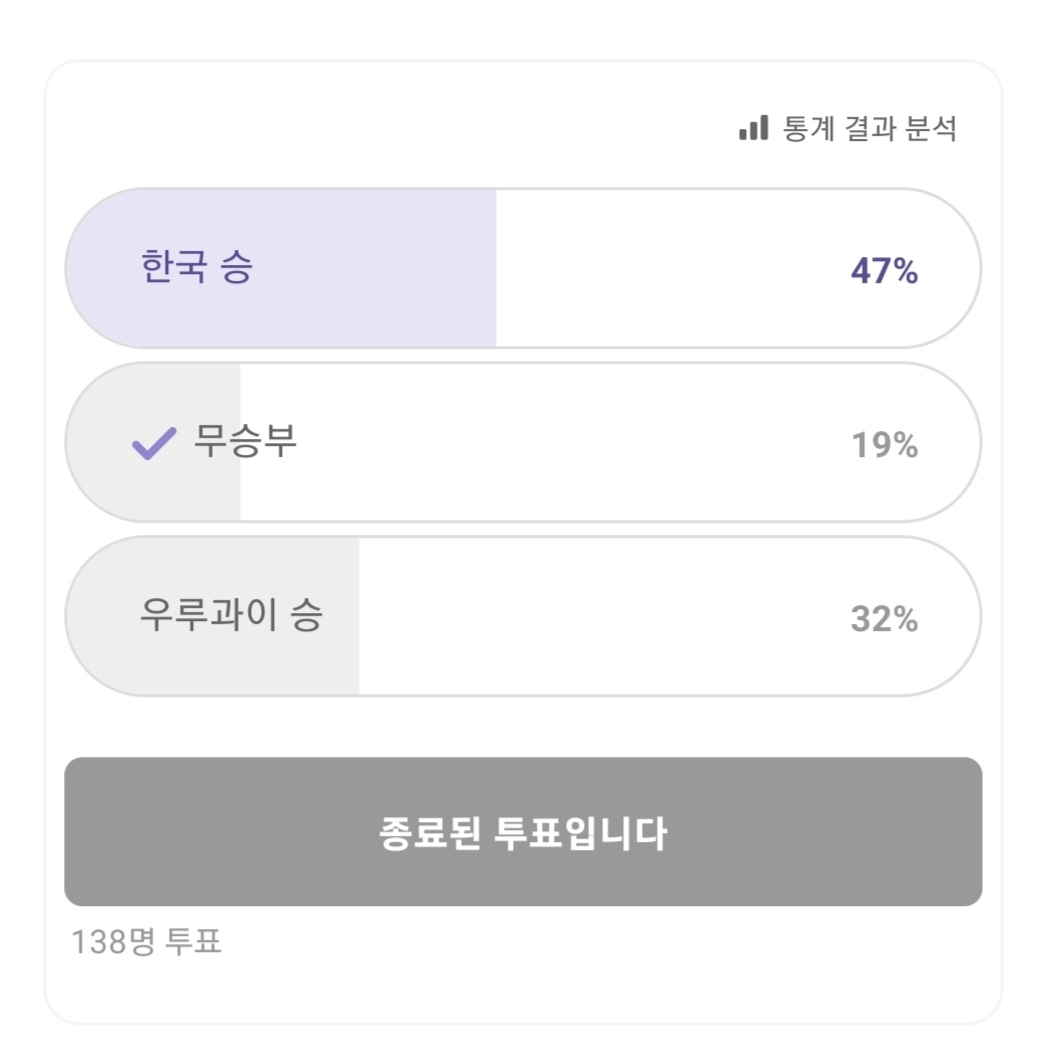Click the 종료된 투표입니다 button
This screenshot has height=1046, width=1046.
[x=523, y=832]
